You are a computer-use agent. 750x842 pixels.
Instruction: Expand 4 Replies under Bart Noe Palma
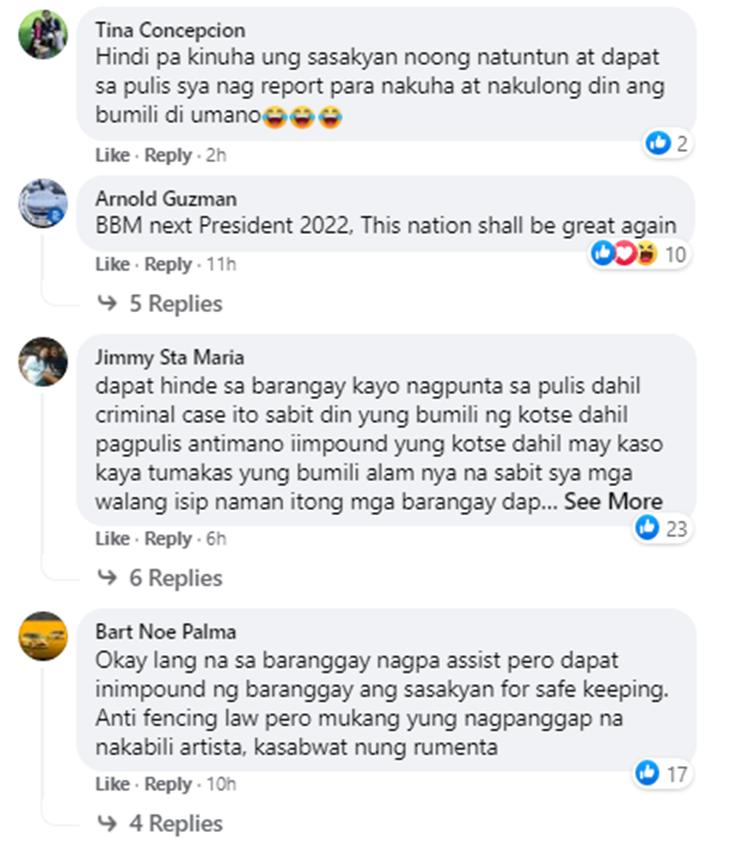159,823
